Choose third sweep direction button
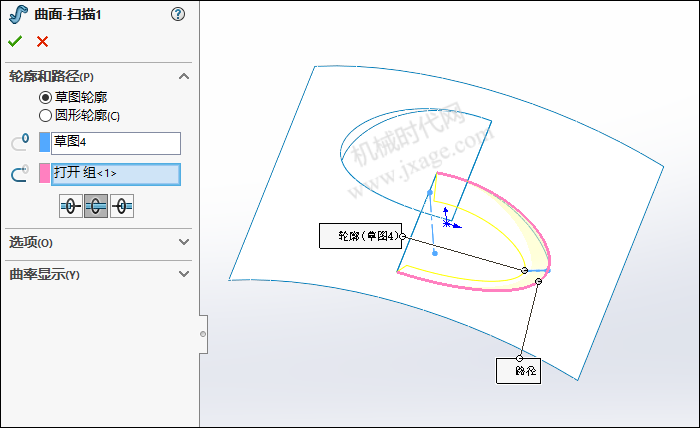 point(122,206)
